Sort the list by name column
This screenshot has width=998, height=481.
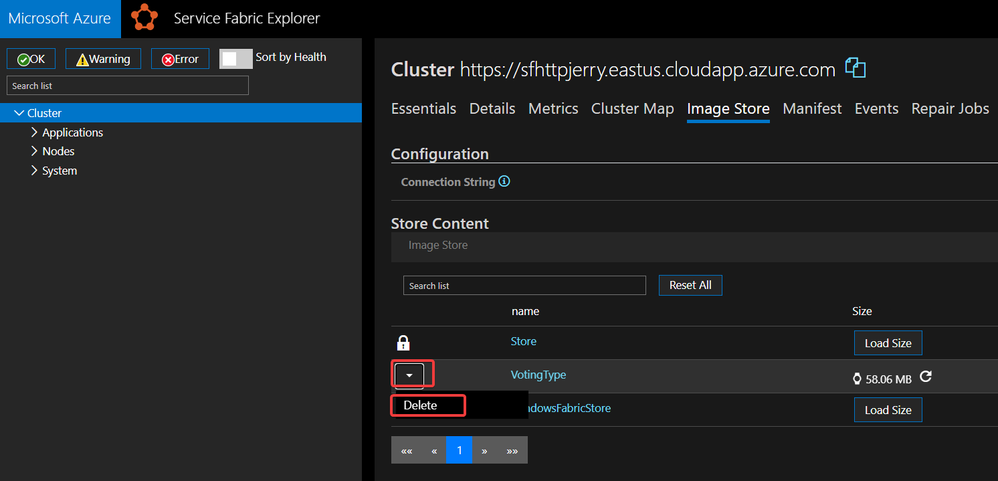point(525,312)
